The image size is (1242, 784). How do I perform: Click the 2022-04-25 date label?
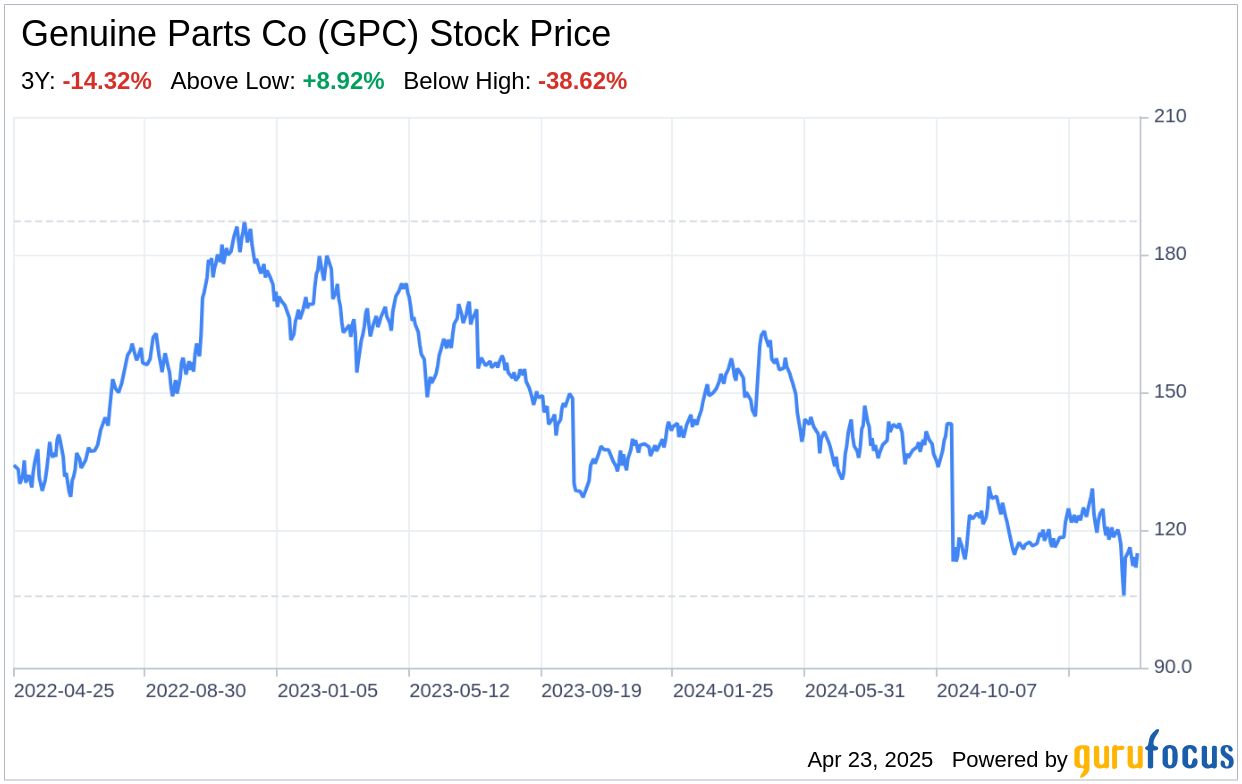(64, 691)
